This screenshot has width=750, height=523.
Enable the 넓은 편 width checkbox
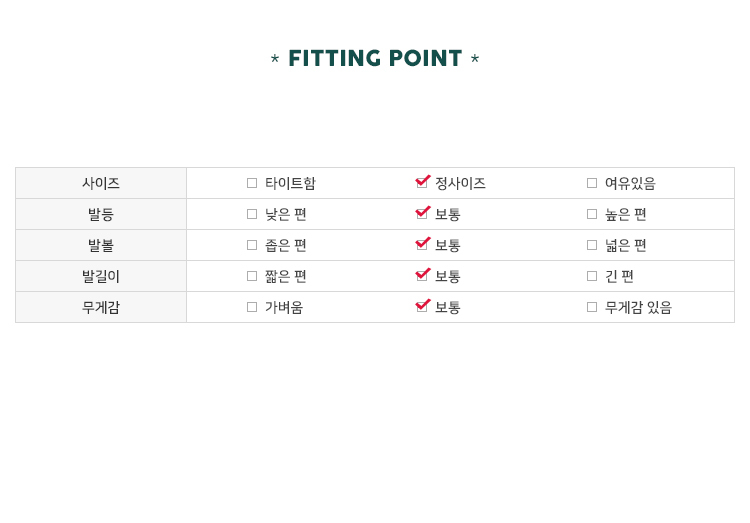(x=592, y=245)
